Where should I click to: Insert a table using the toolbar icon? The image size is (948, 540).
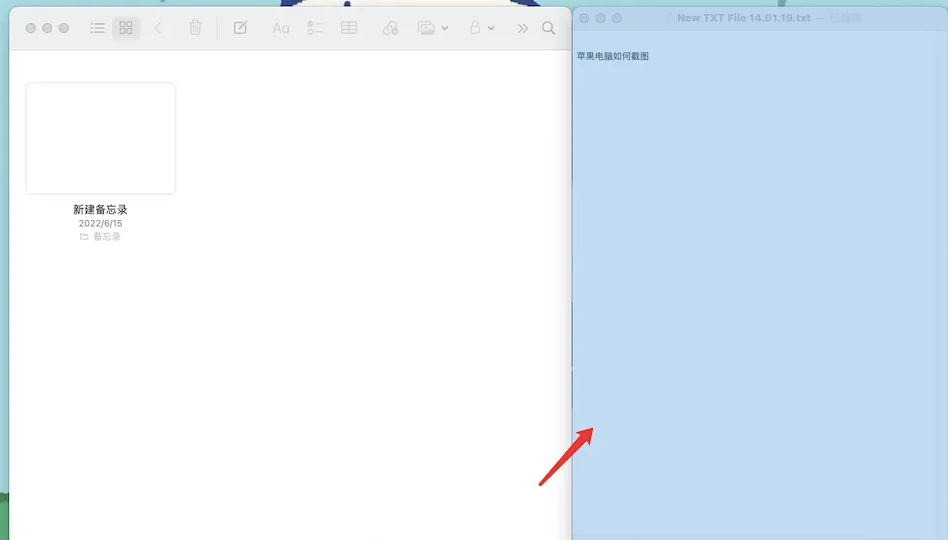click(x=349, y=28)
